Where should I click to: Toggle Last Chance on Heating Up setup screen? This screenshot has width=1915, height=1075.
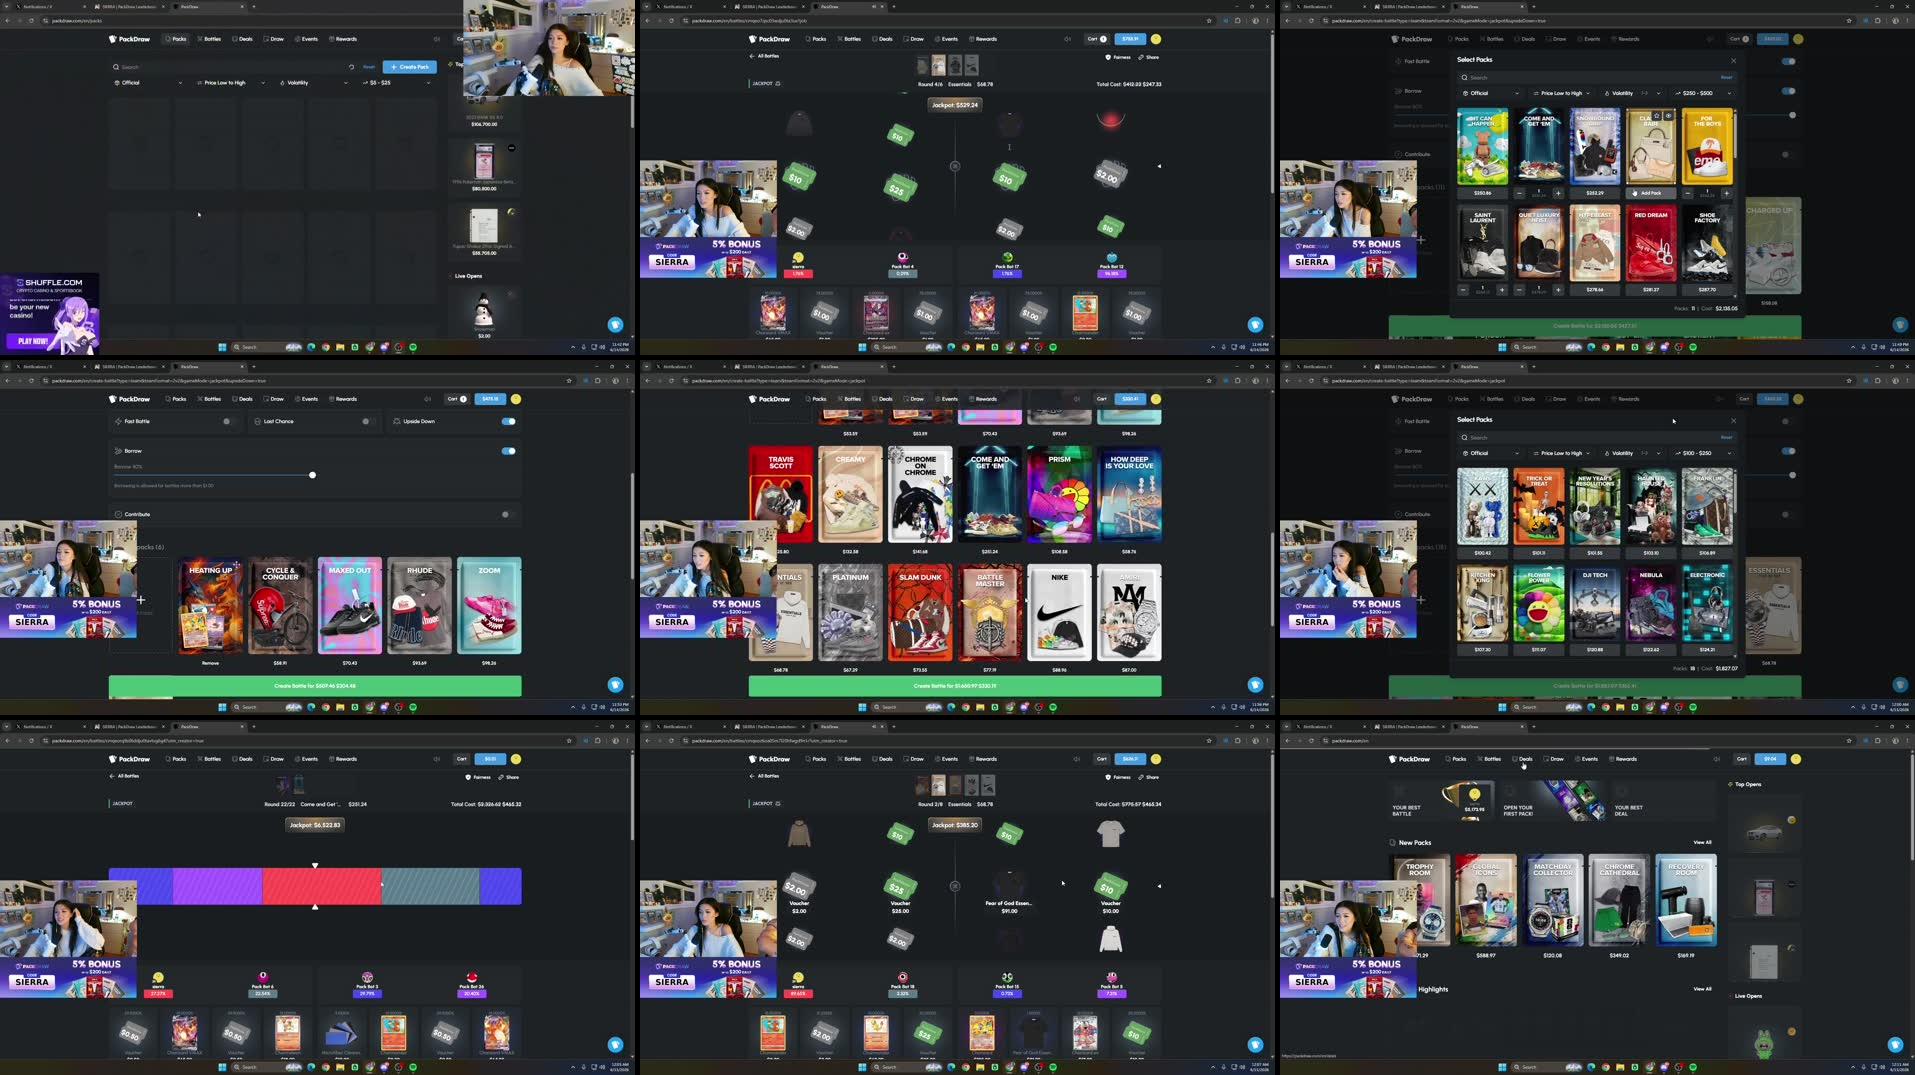[368, 421]
